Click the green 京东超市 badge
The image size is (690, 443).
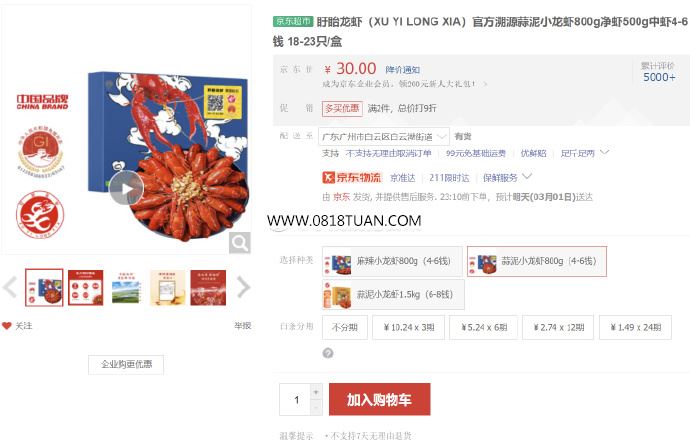click(293, 21)
